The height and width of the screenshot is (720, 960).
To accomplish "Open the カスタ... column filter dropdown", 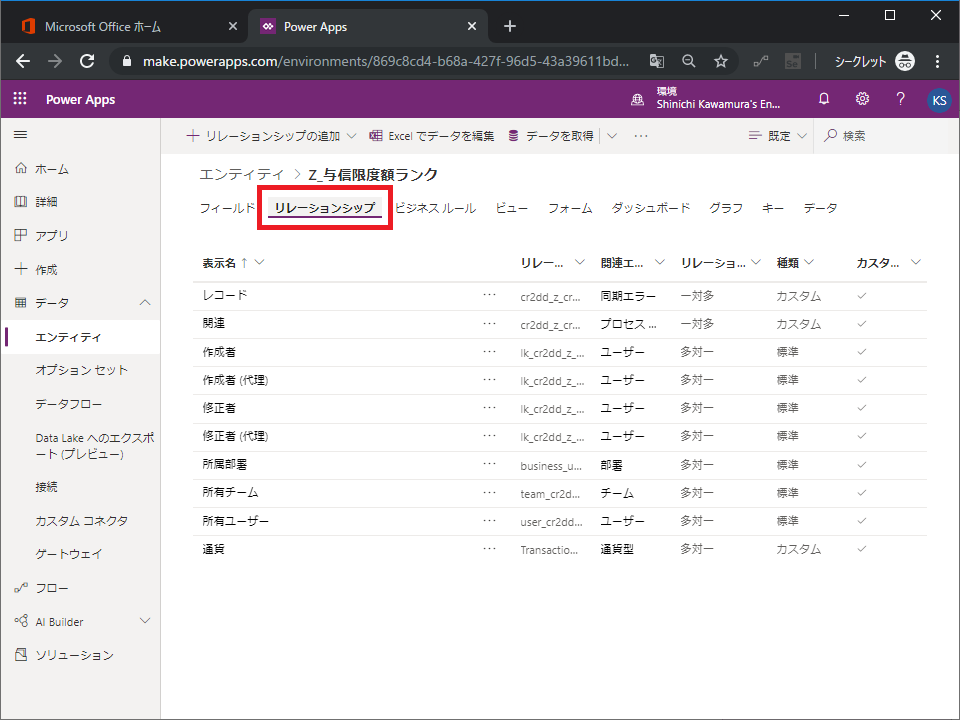I will (915, 263).
